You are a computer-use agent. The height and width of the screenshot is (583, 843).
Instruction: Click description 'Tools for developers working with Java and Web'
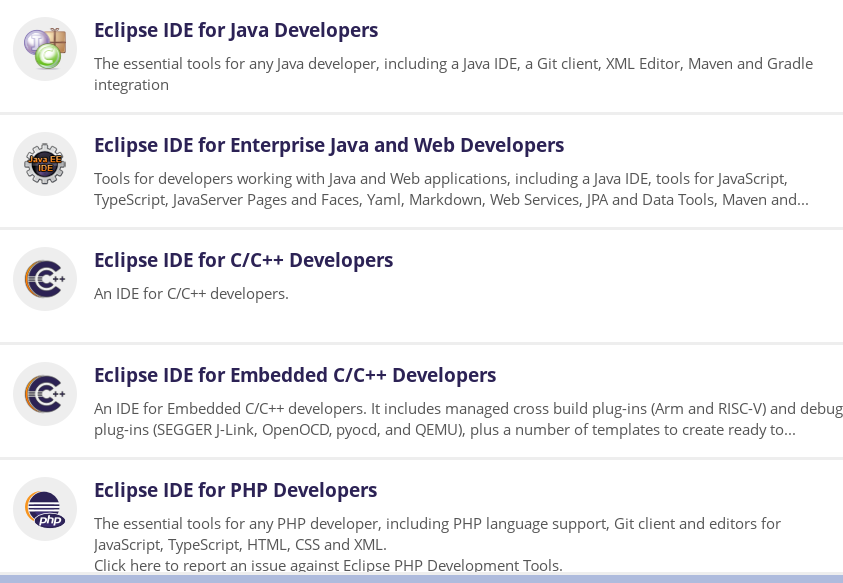coord(441,179)
